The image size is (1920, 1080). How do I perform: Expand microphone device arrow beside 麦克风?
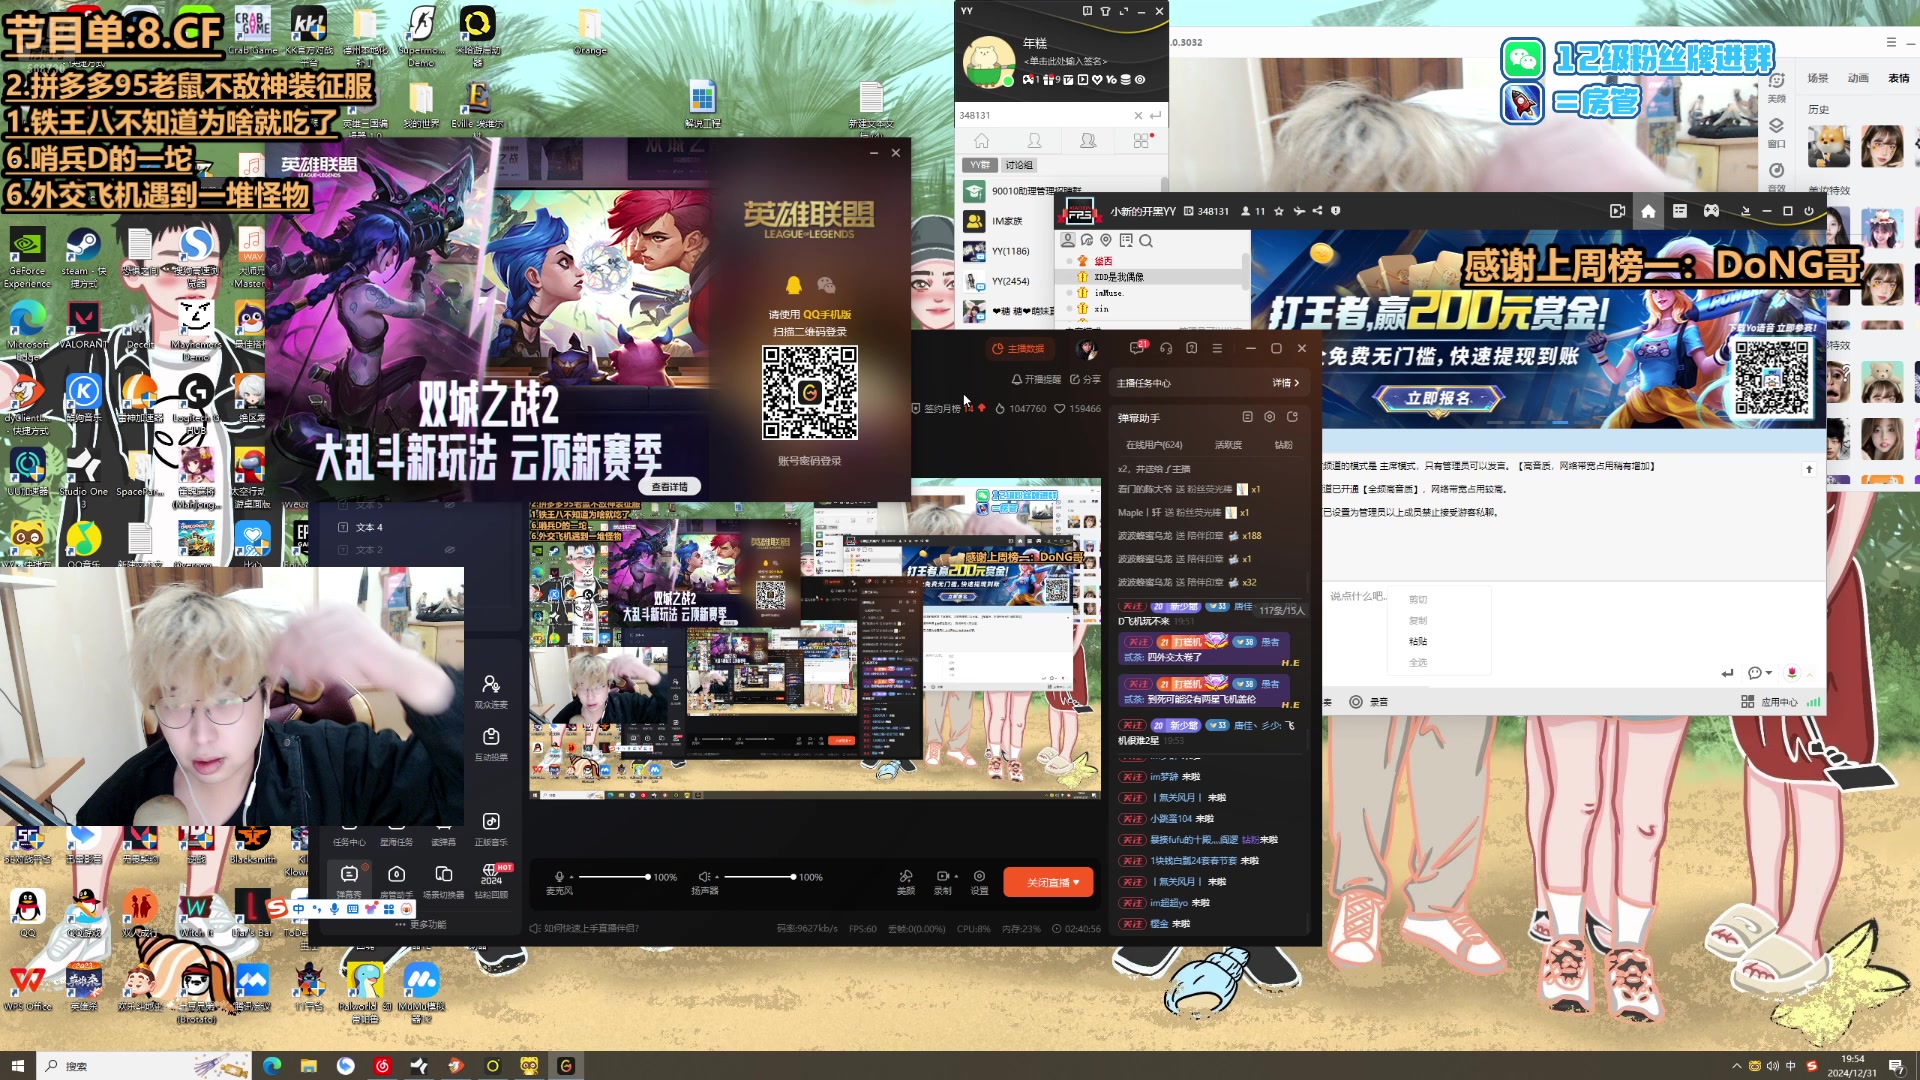tap(572, 877)
